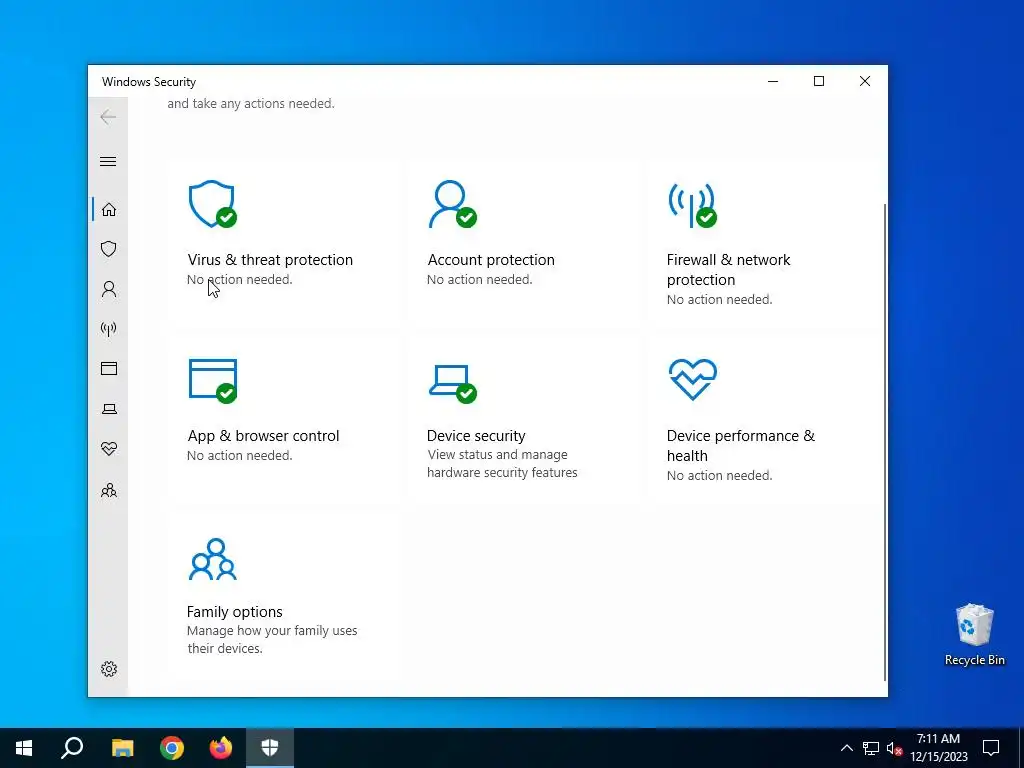Open taskbar clock showing 7:11 AM
The height and width of the screenshot is (768, 1024).
click(938, 748)
